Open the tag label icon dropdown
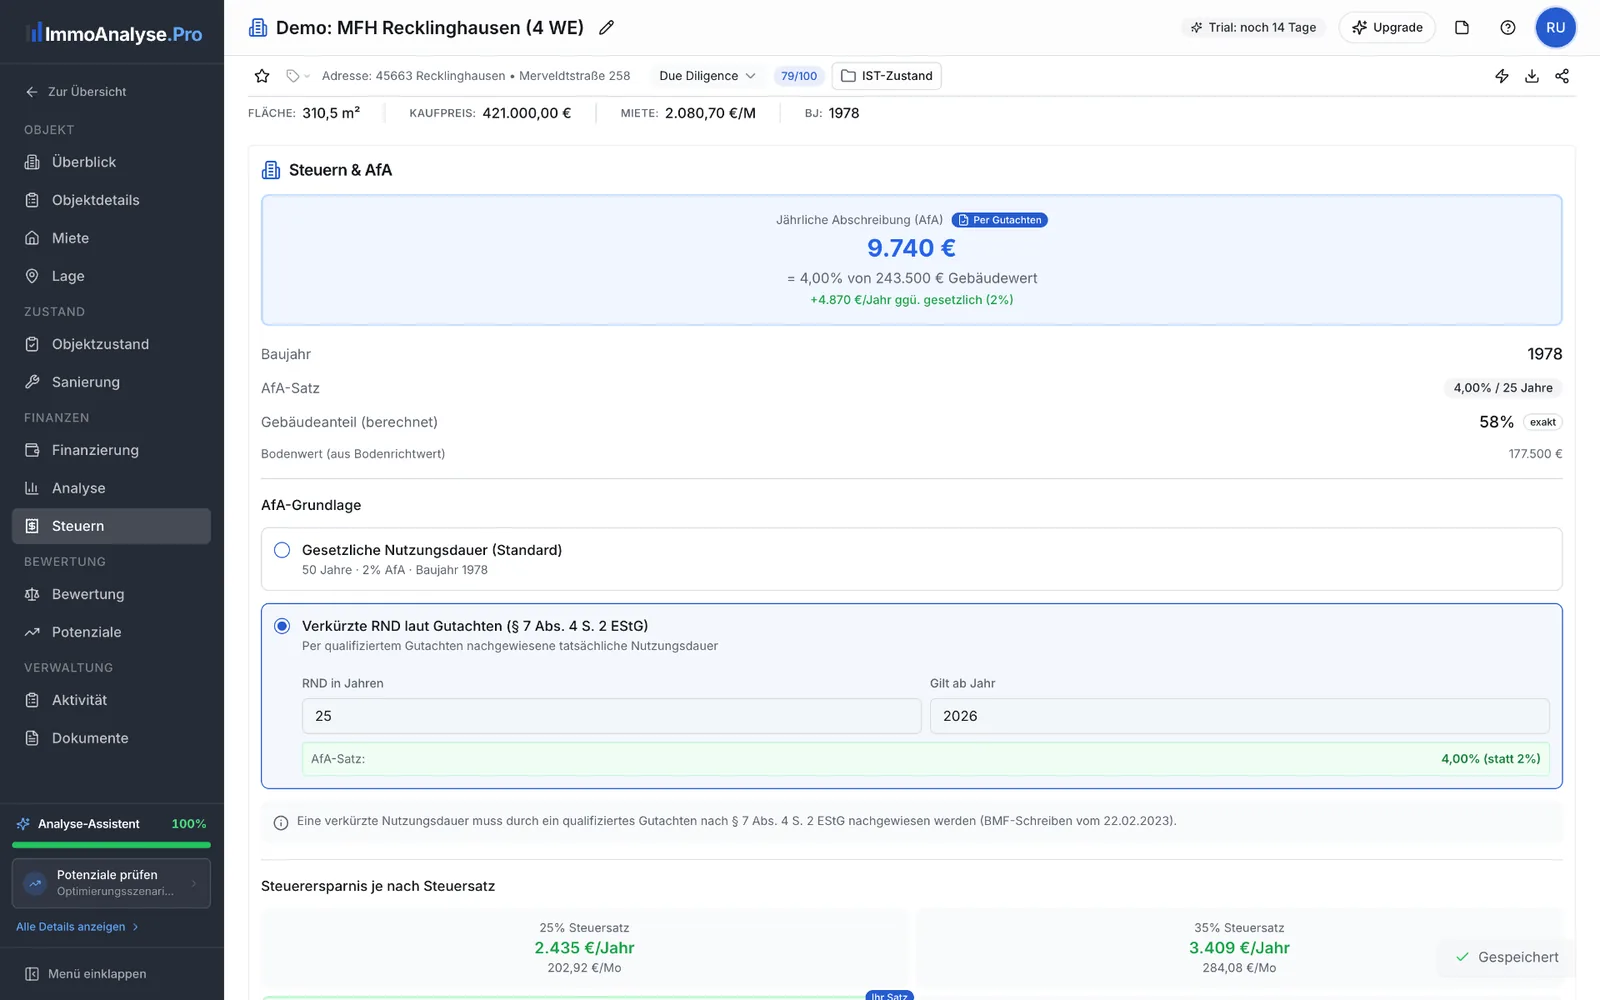 [x=298, y=76]
